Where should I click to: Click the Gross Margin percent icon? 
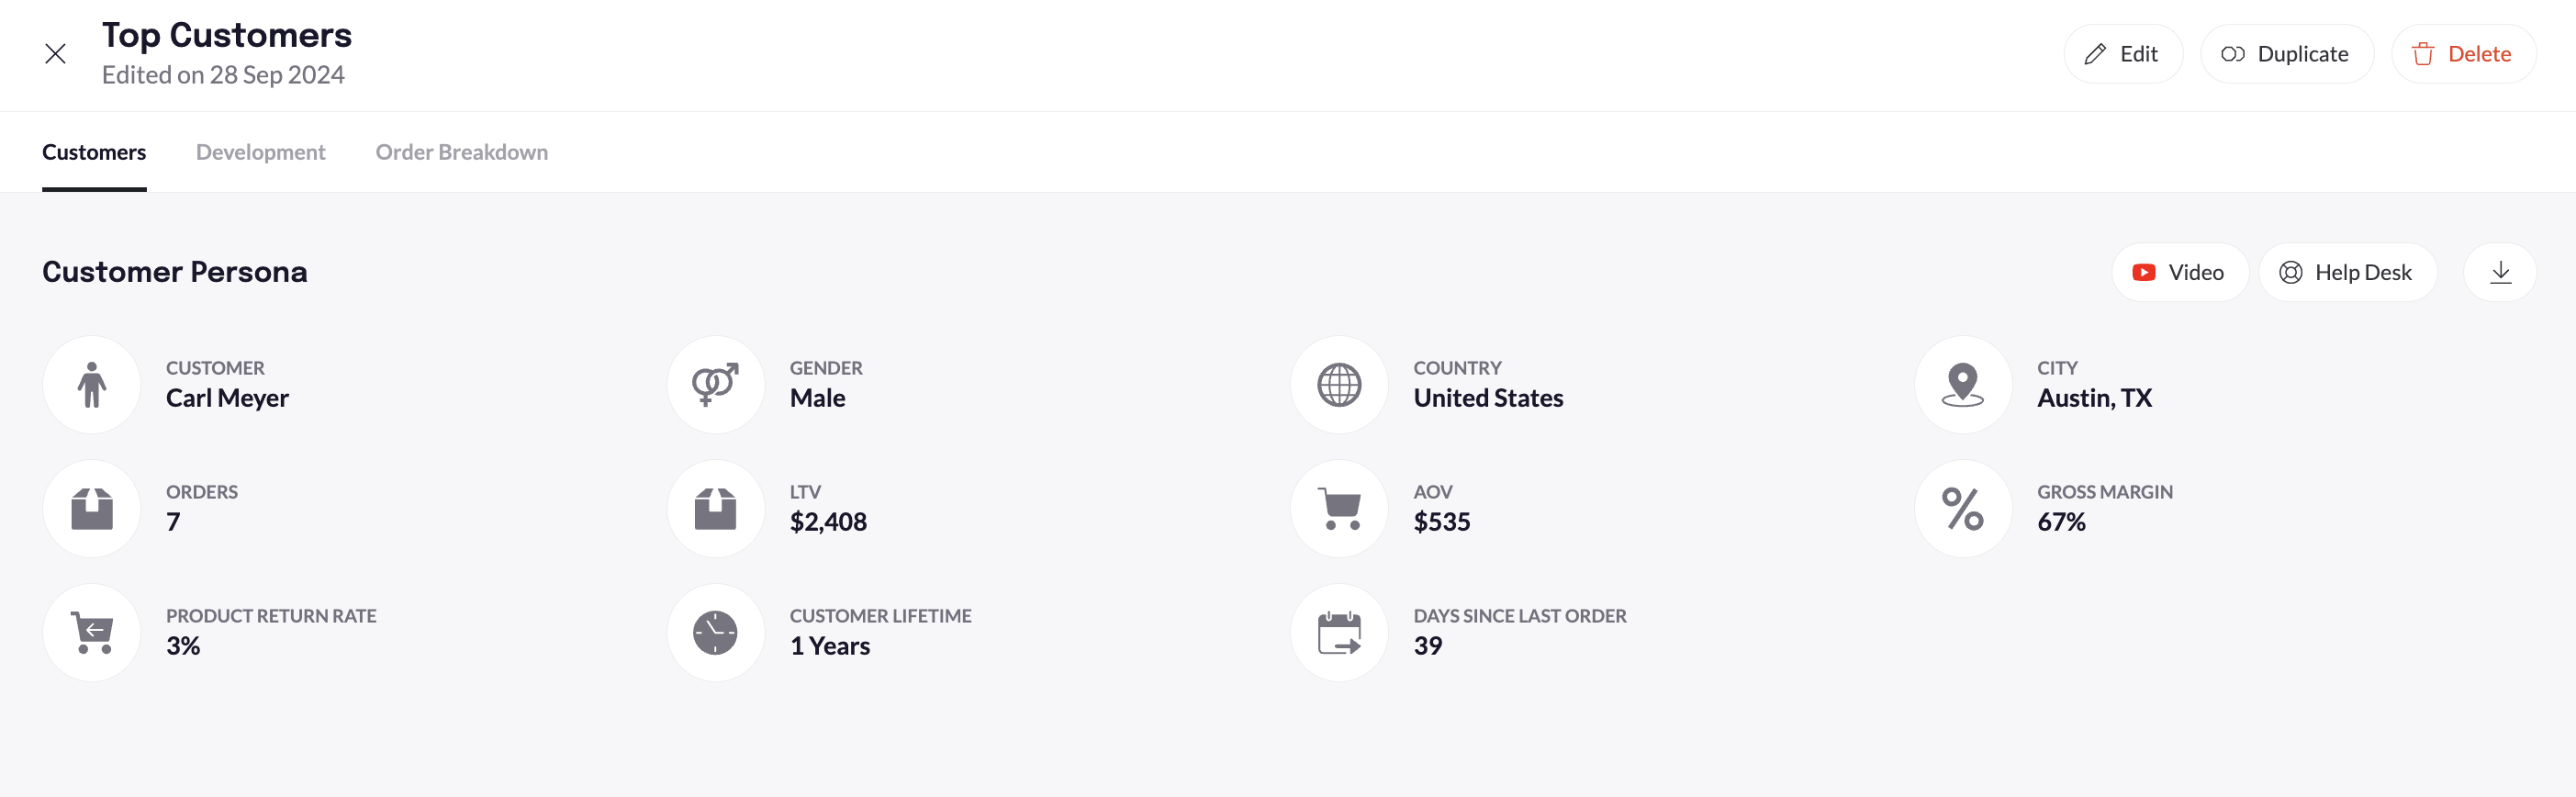tap(1963, 509)
